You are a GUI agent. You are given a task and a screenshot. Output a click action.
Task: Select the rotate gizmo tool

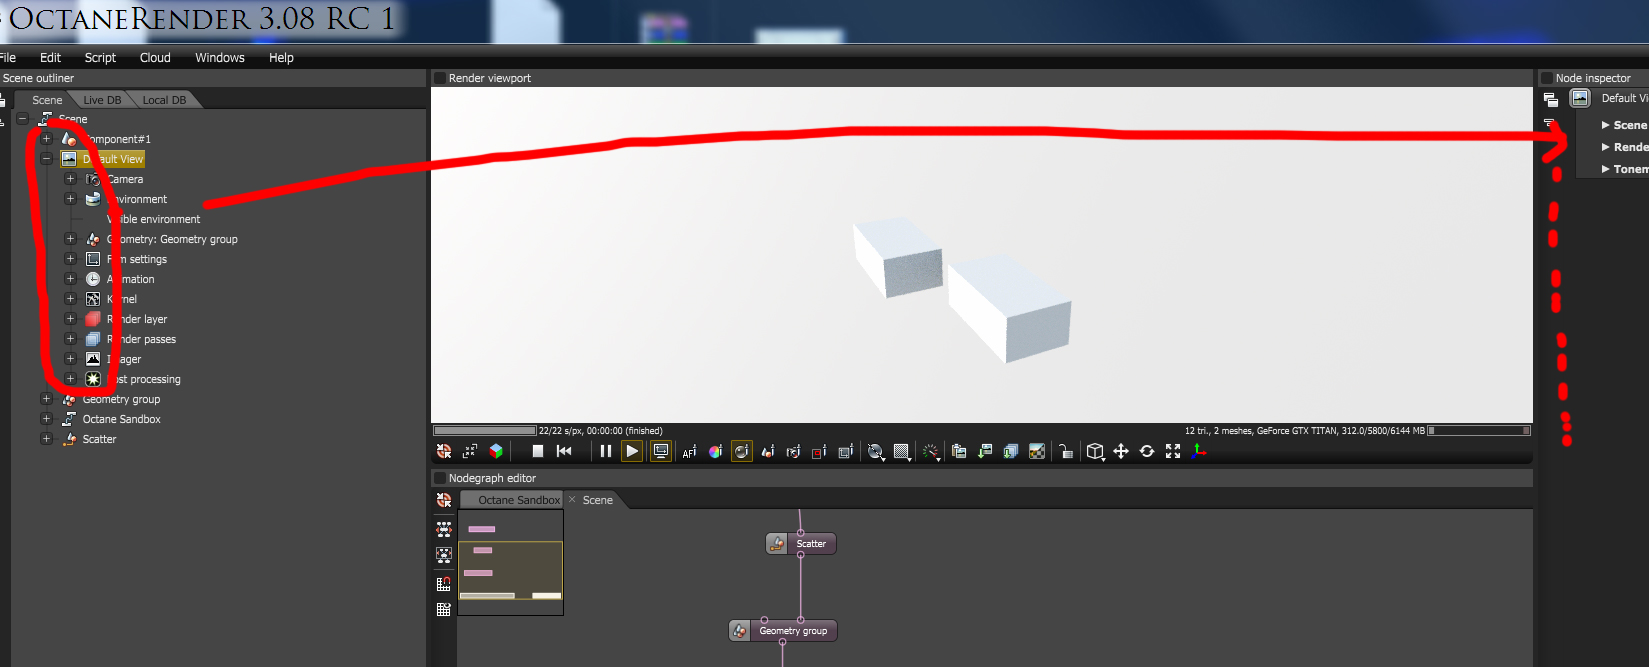click(x=1147, y=452)
